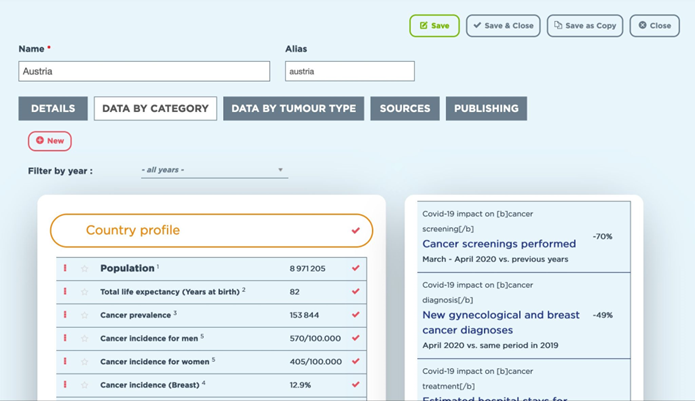Toggle checkmark on Cancer incidence for women row
This screenshot has height=401, width=695.
coord(355,361)
